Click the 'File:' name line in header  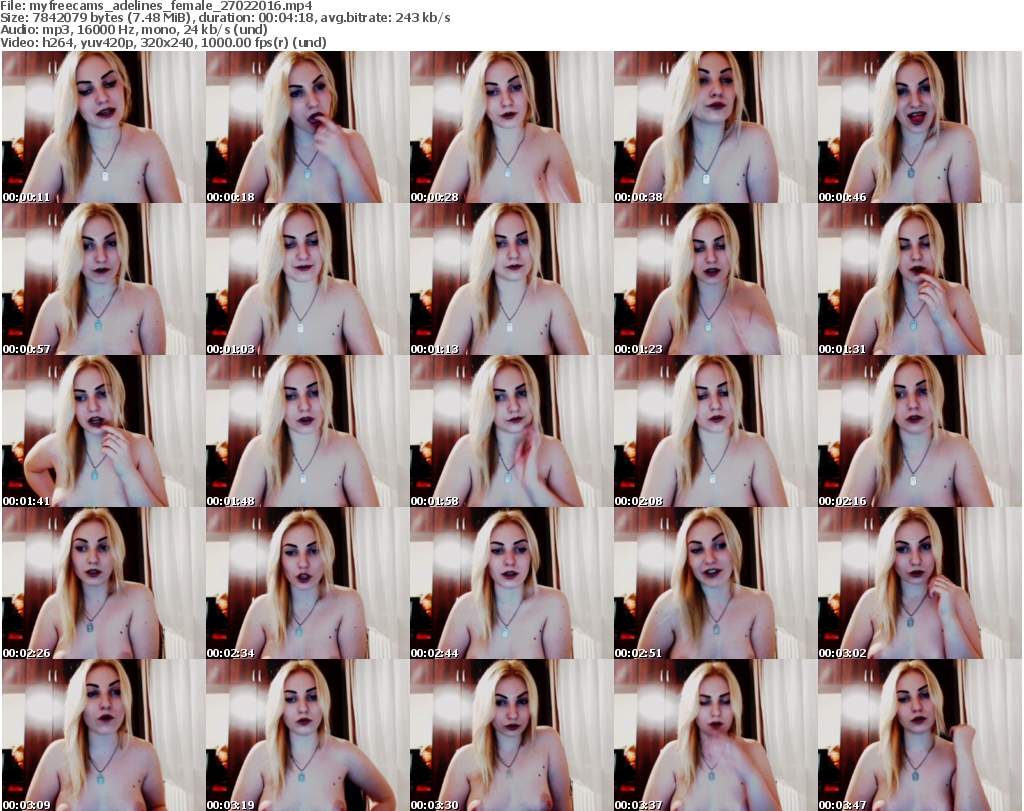click(x=157, y=6)
